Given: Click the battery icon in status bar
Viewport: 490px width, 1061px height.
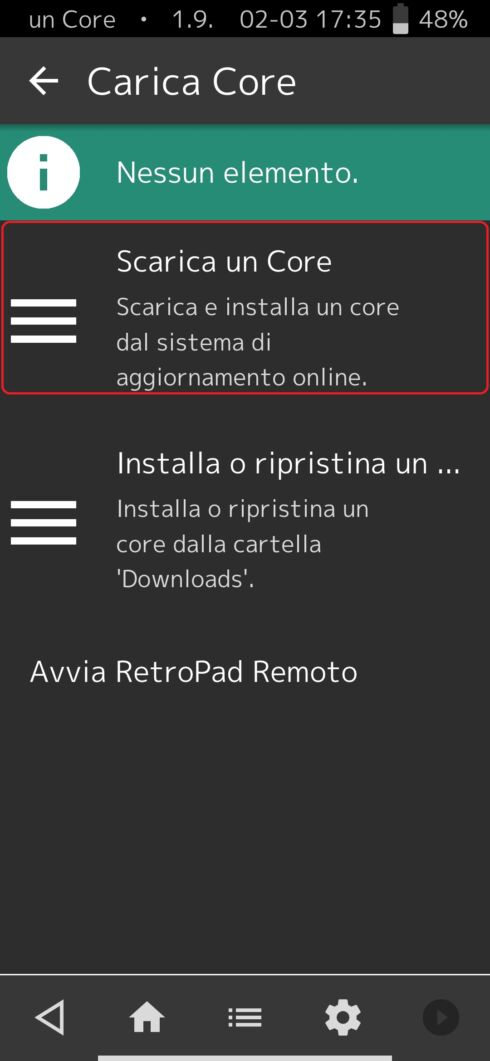Looking at the screenshot, I should coord(401,19).
